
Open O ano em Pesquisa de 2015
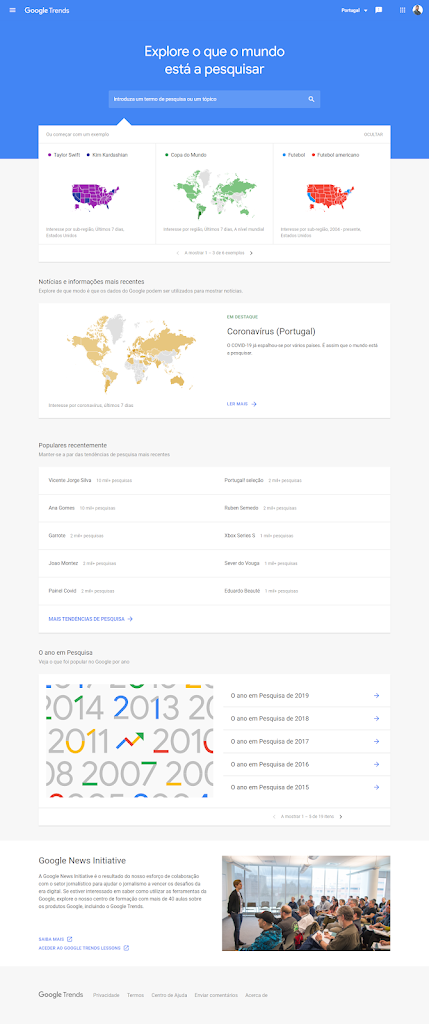coord(306,787)
